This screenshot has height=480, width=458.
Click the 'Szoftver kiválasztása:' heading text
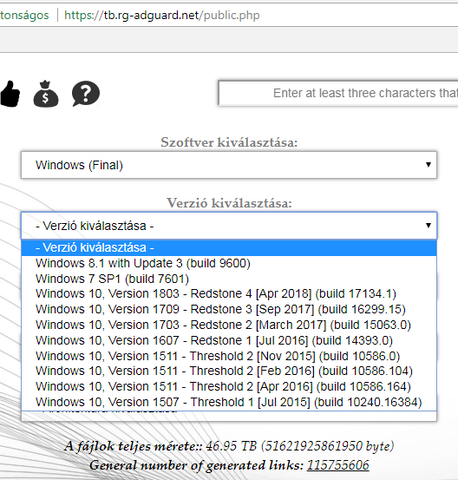coord(229,143)
